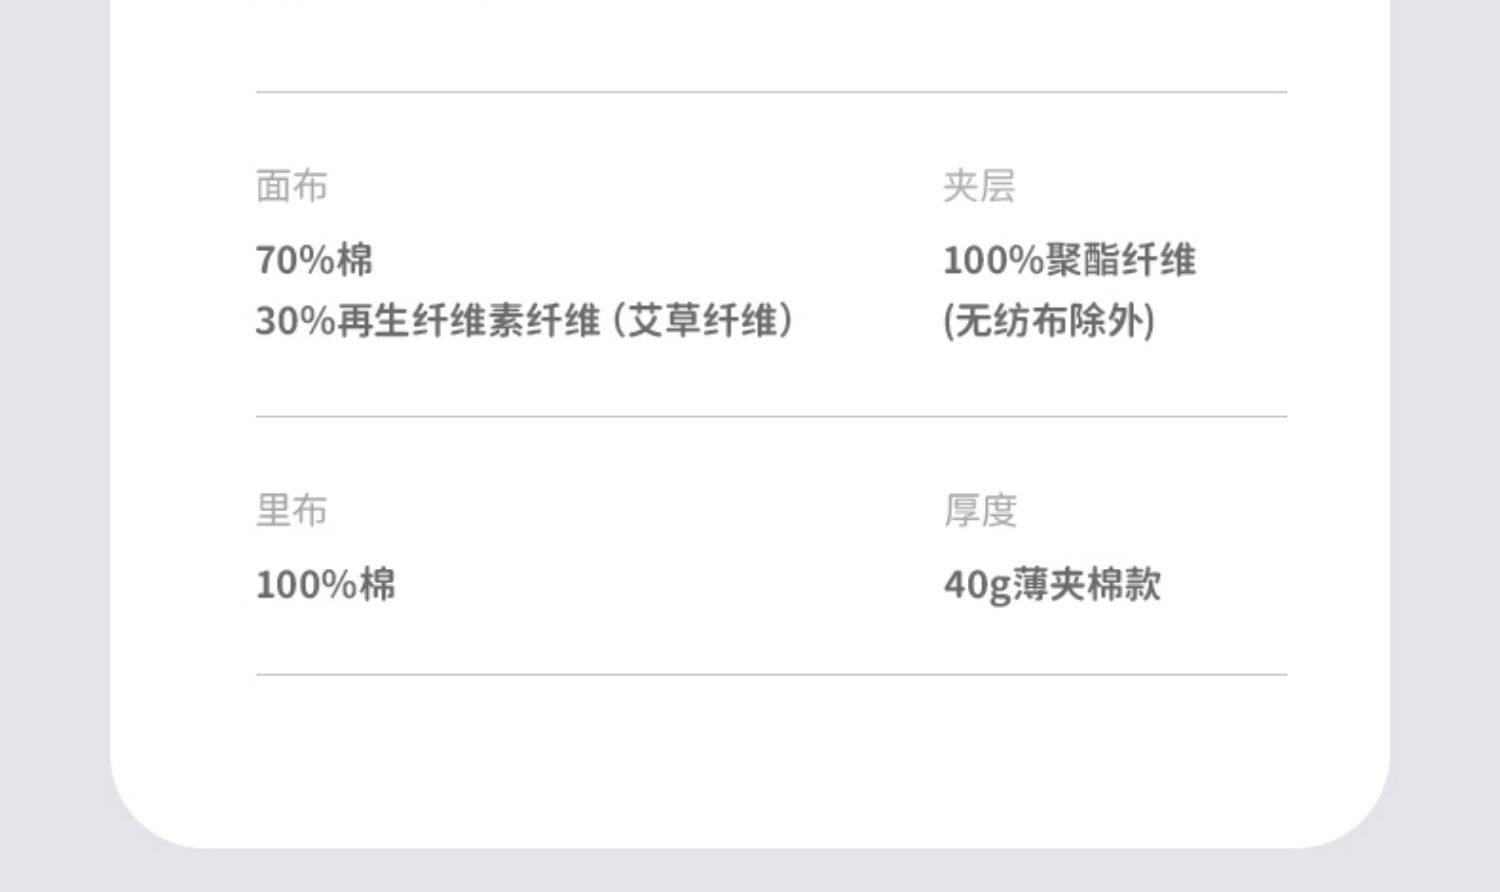Screen dimensions: 1500x892
Task: Select the 40g薄夹棉款 thickness text
Action: (1052, 584)
